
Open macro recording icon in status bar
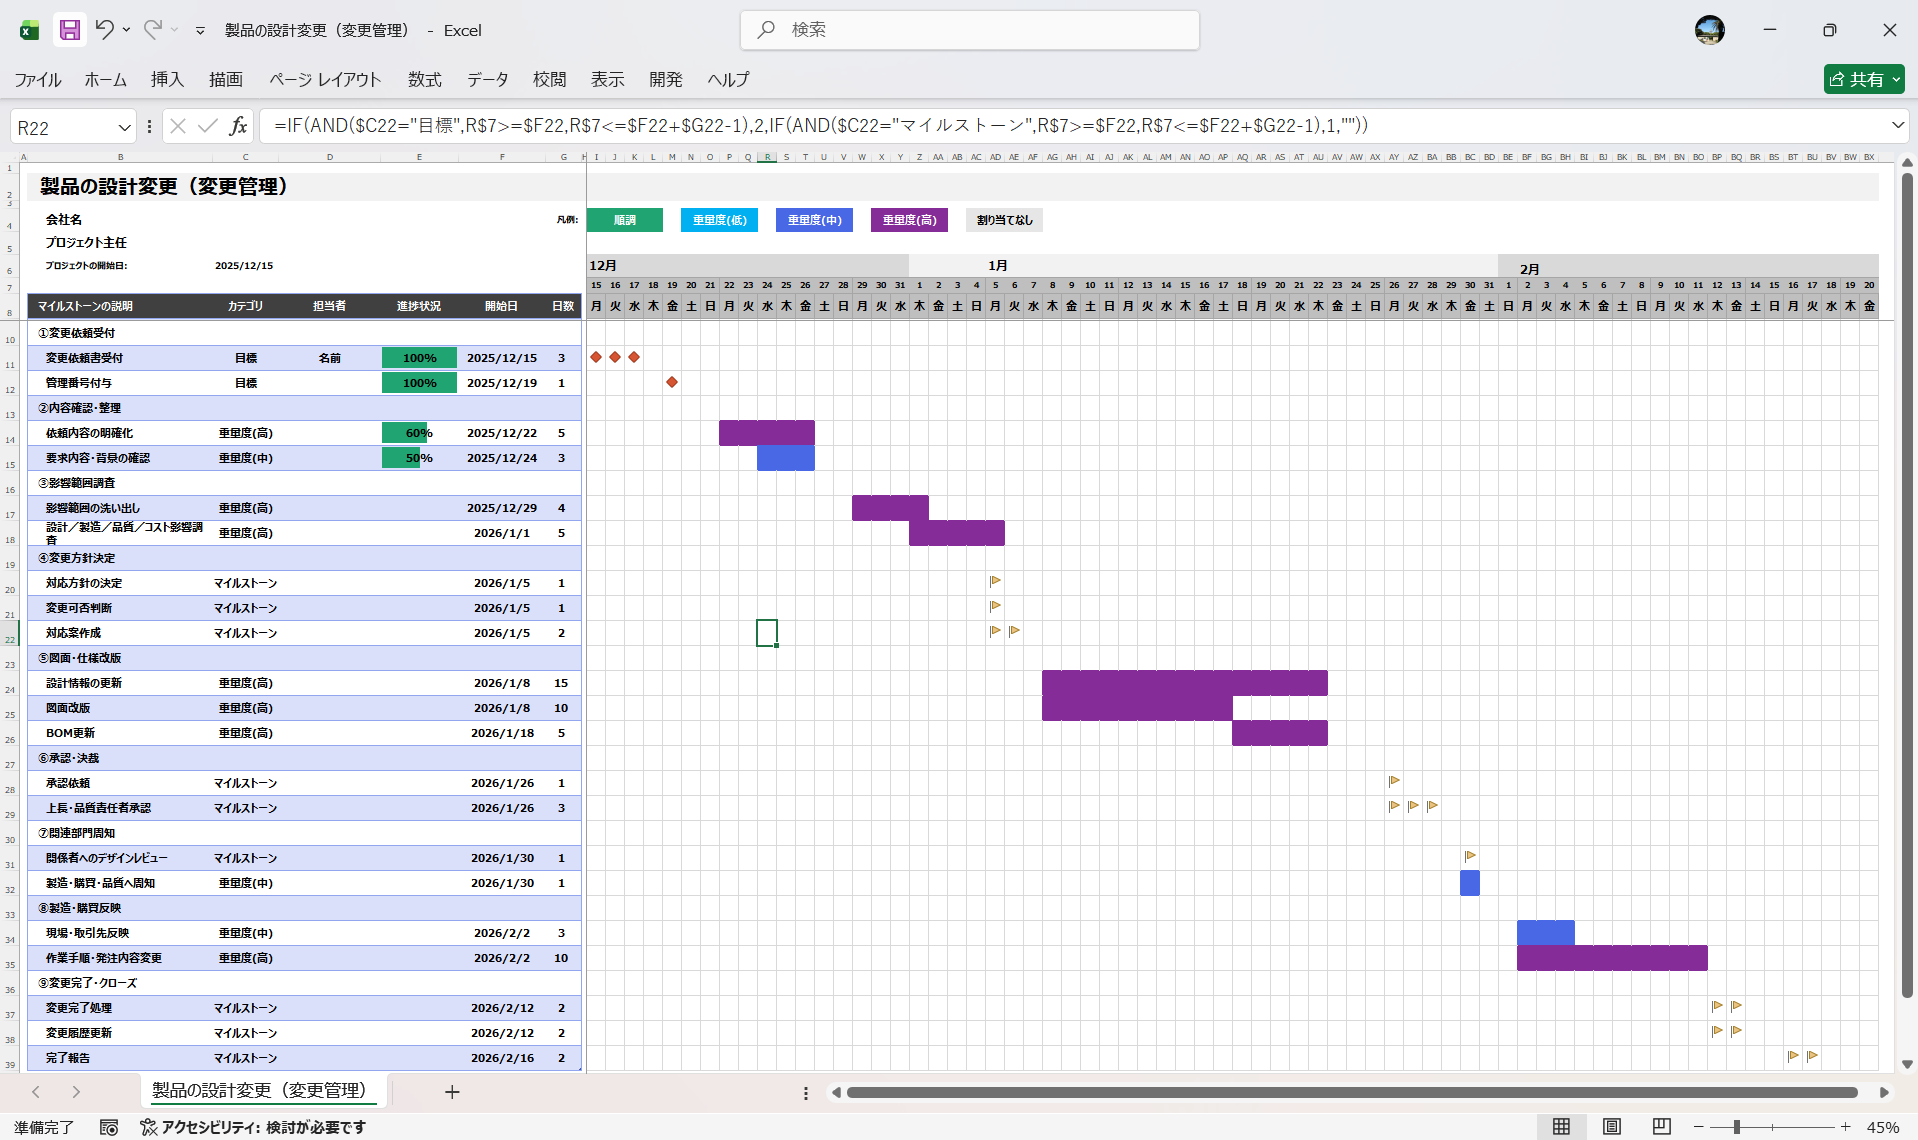tap(109, 1127)
